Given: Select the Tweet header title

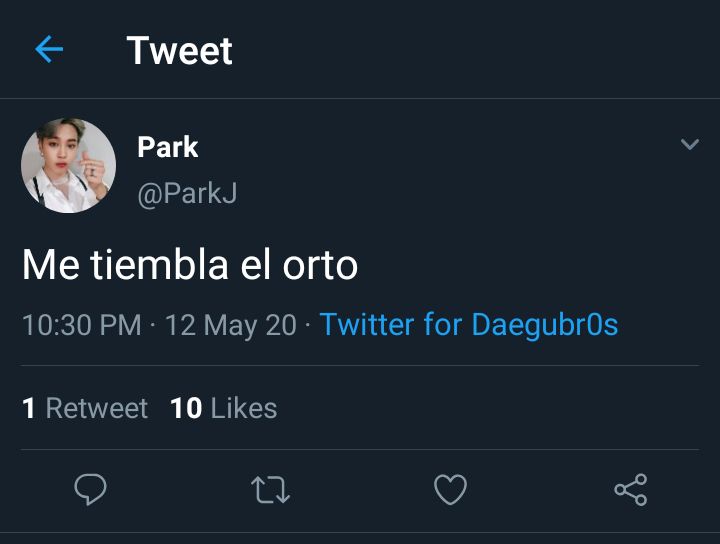Looking at the screenshot, I should pos(180,50).
